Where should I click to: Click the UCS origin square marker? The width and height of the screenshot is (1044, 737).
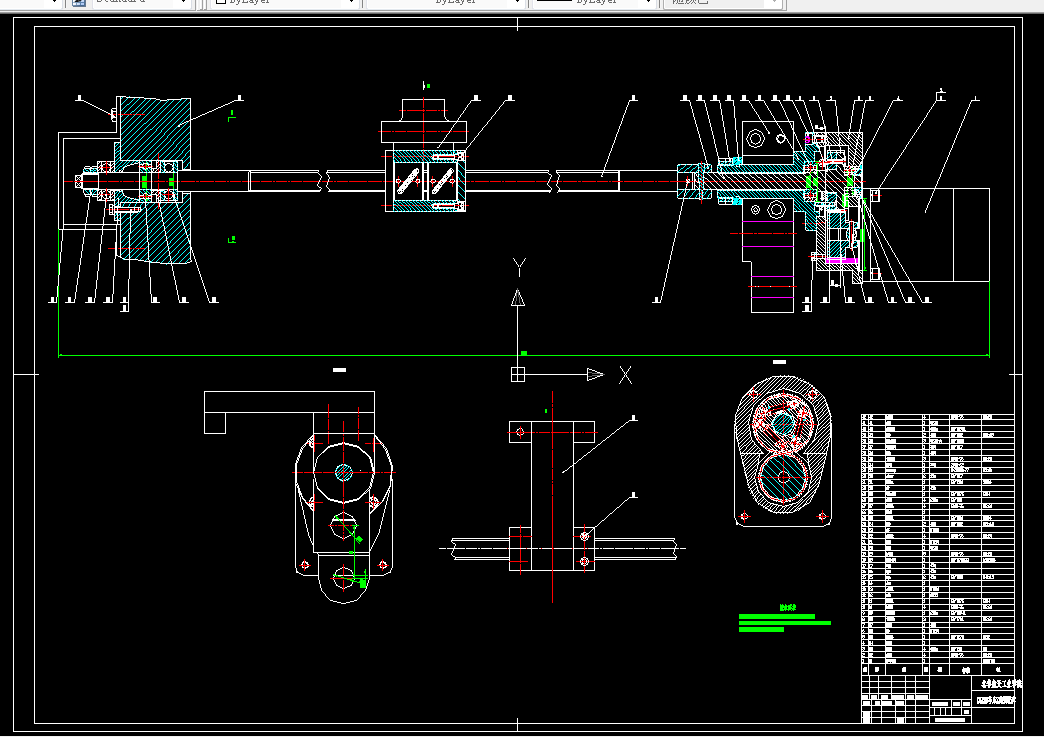(x=517, y=374)
